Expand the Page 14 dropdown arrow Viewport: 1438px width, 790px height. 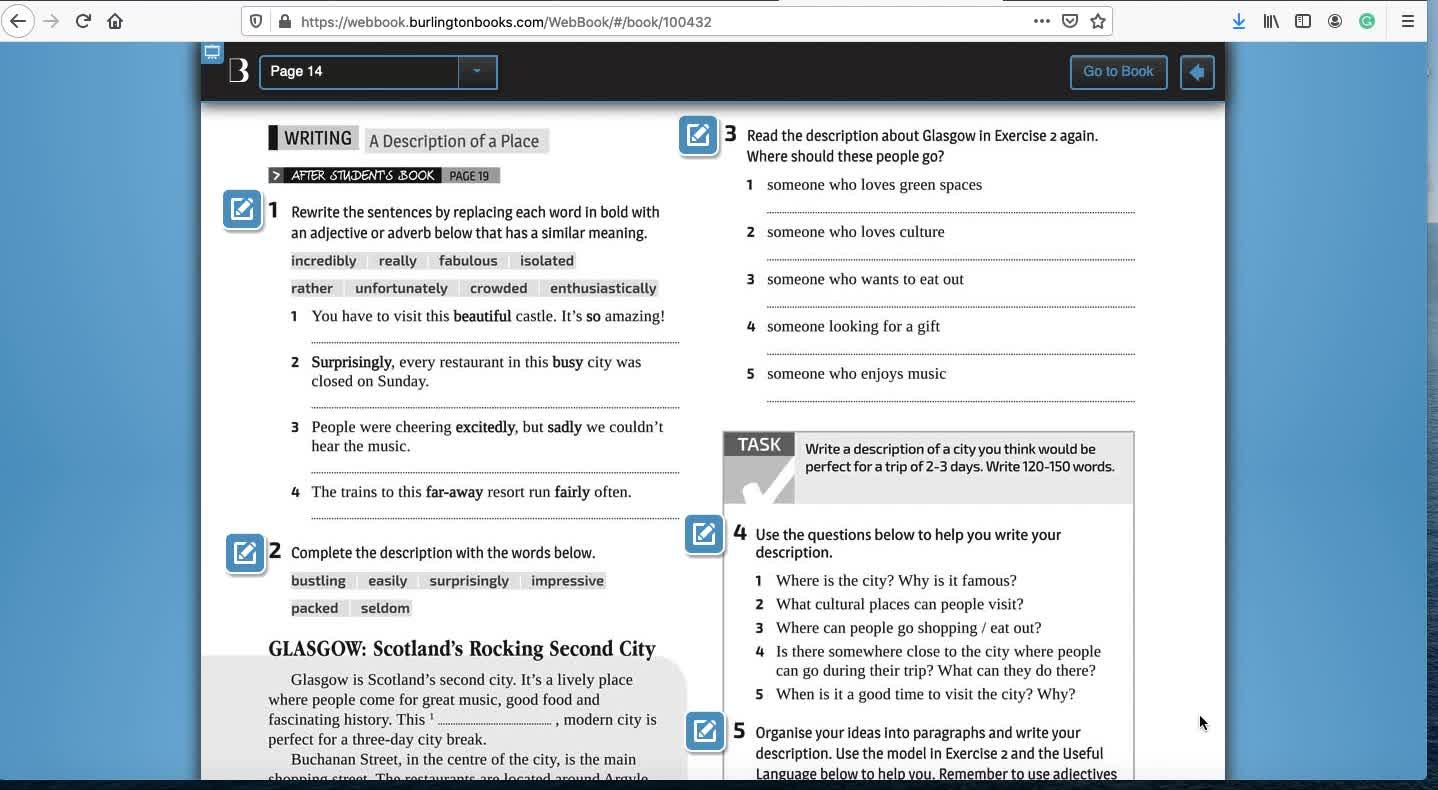pos(477,71)
